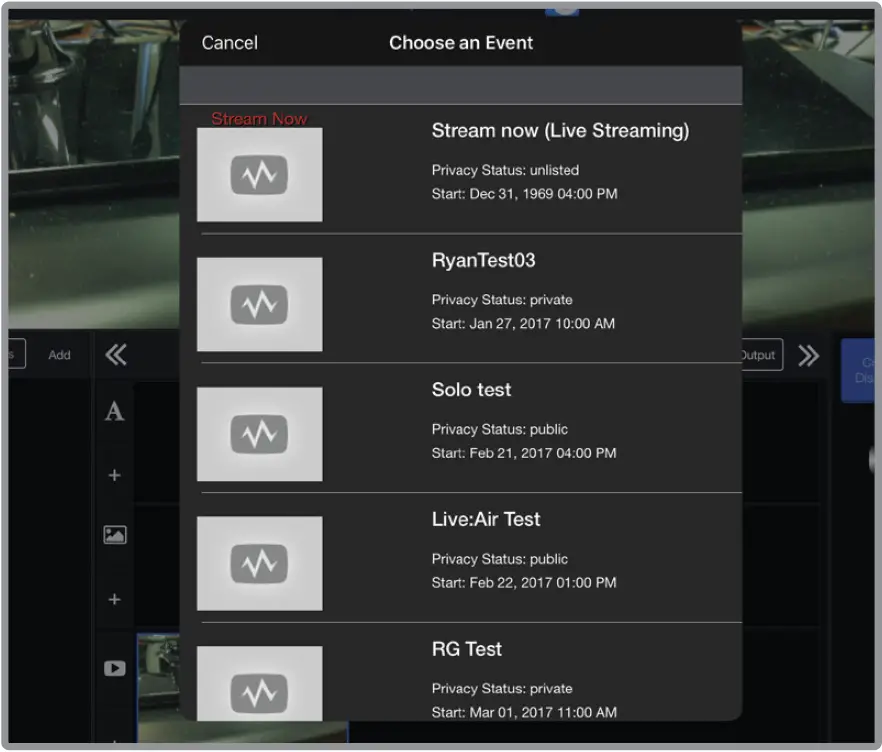This screenshot has width=882, height=752.
Task: Cancel the Choose an Event dialog
Action: coord(229,42)
